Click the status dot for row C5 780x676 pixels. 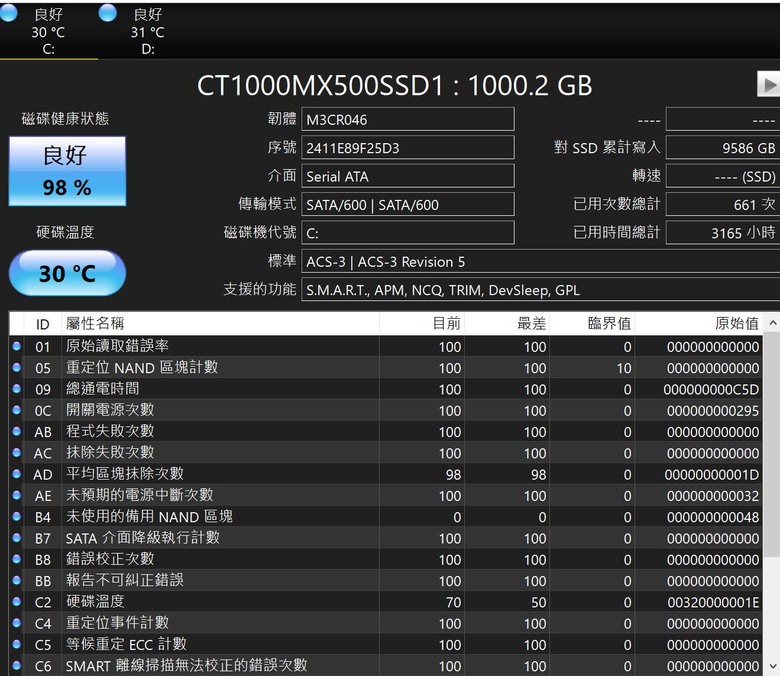tap(16, 644)
